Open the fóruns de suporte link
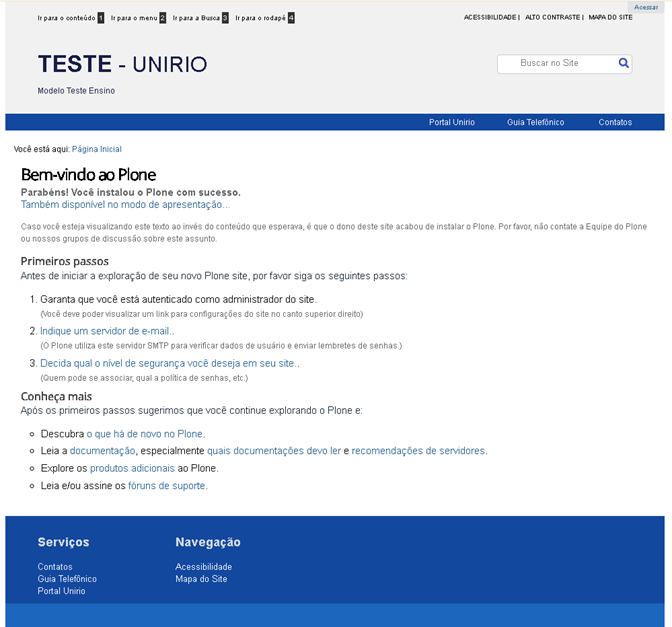672x627 pixels. (x=167, y=486)
